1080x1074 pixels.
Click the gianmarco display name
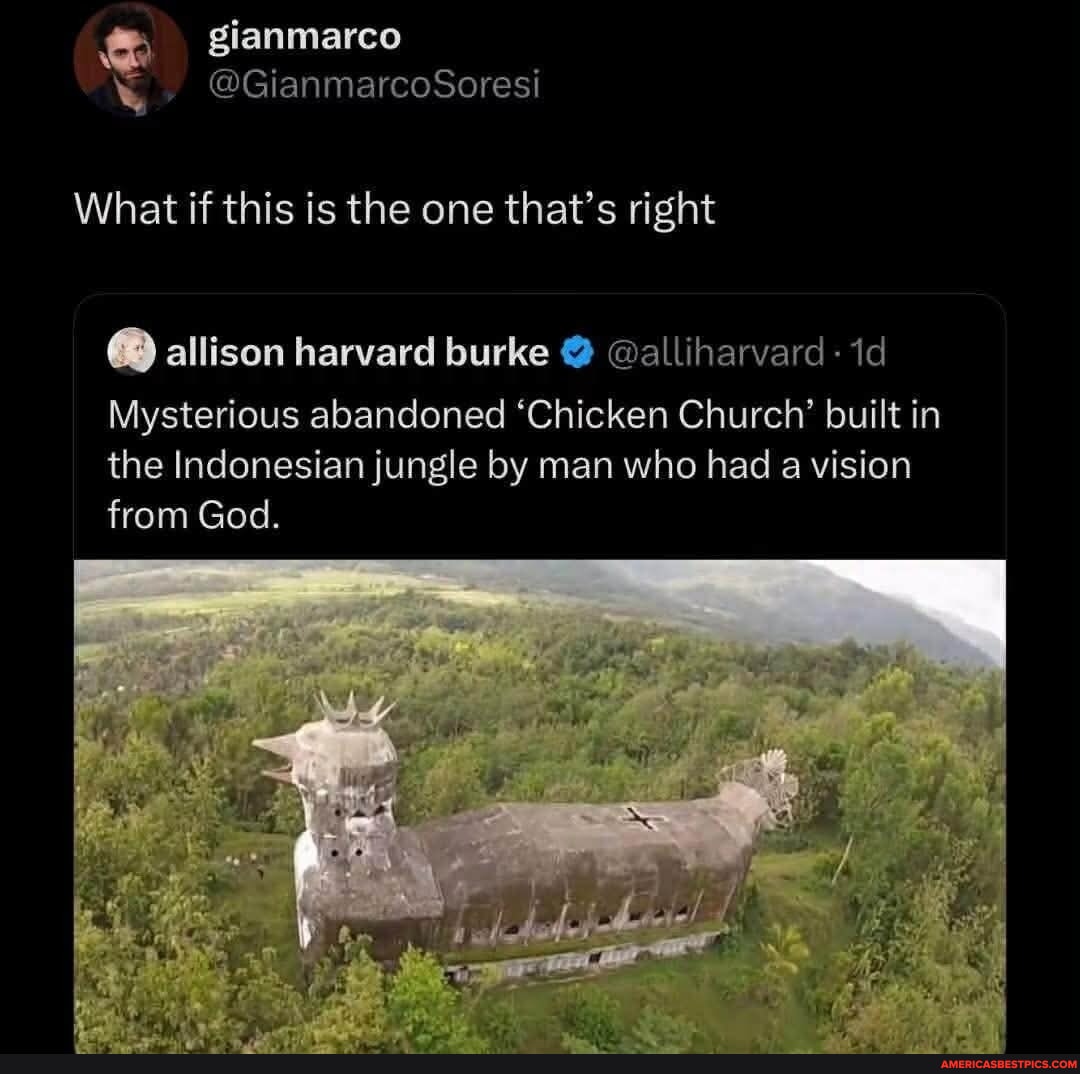[x=304, y=36]
